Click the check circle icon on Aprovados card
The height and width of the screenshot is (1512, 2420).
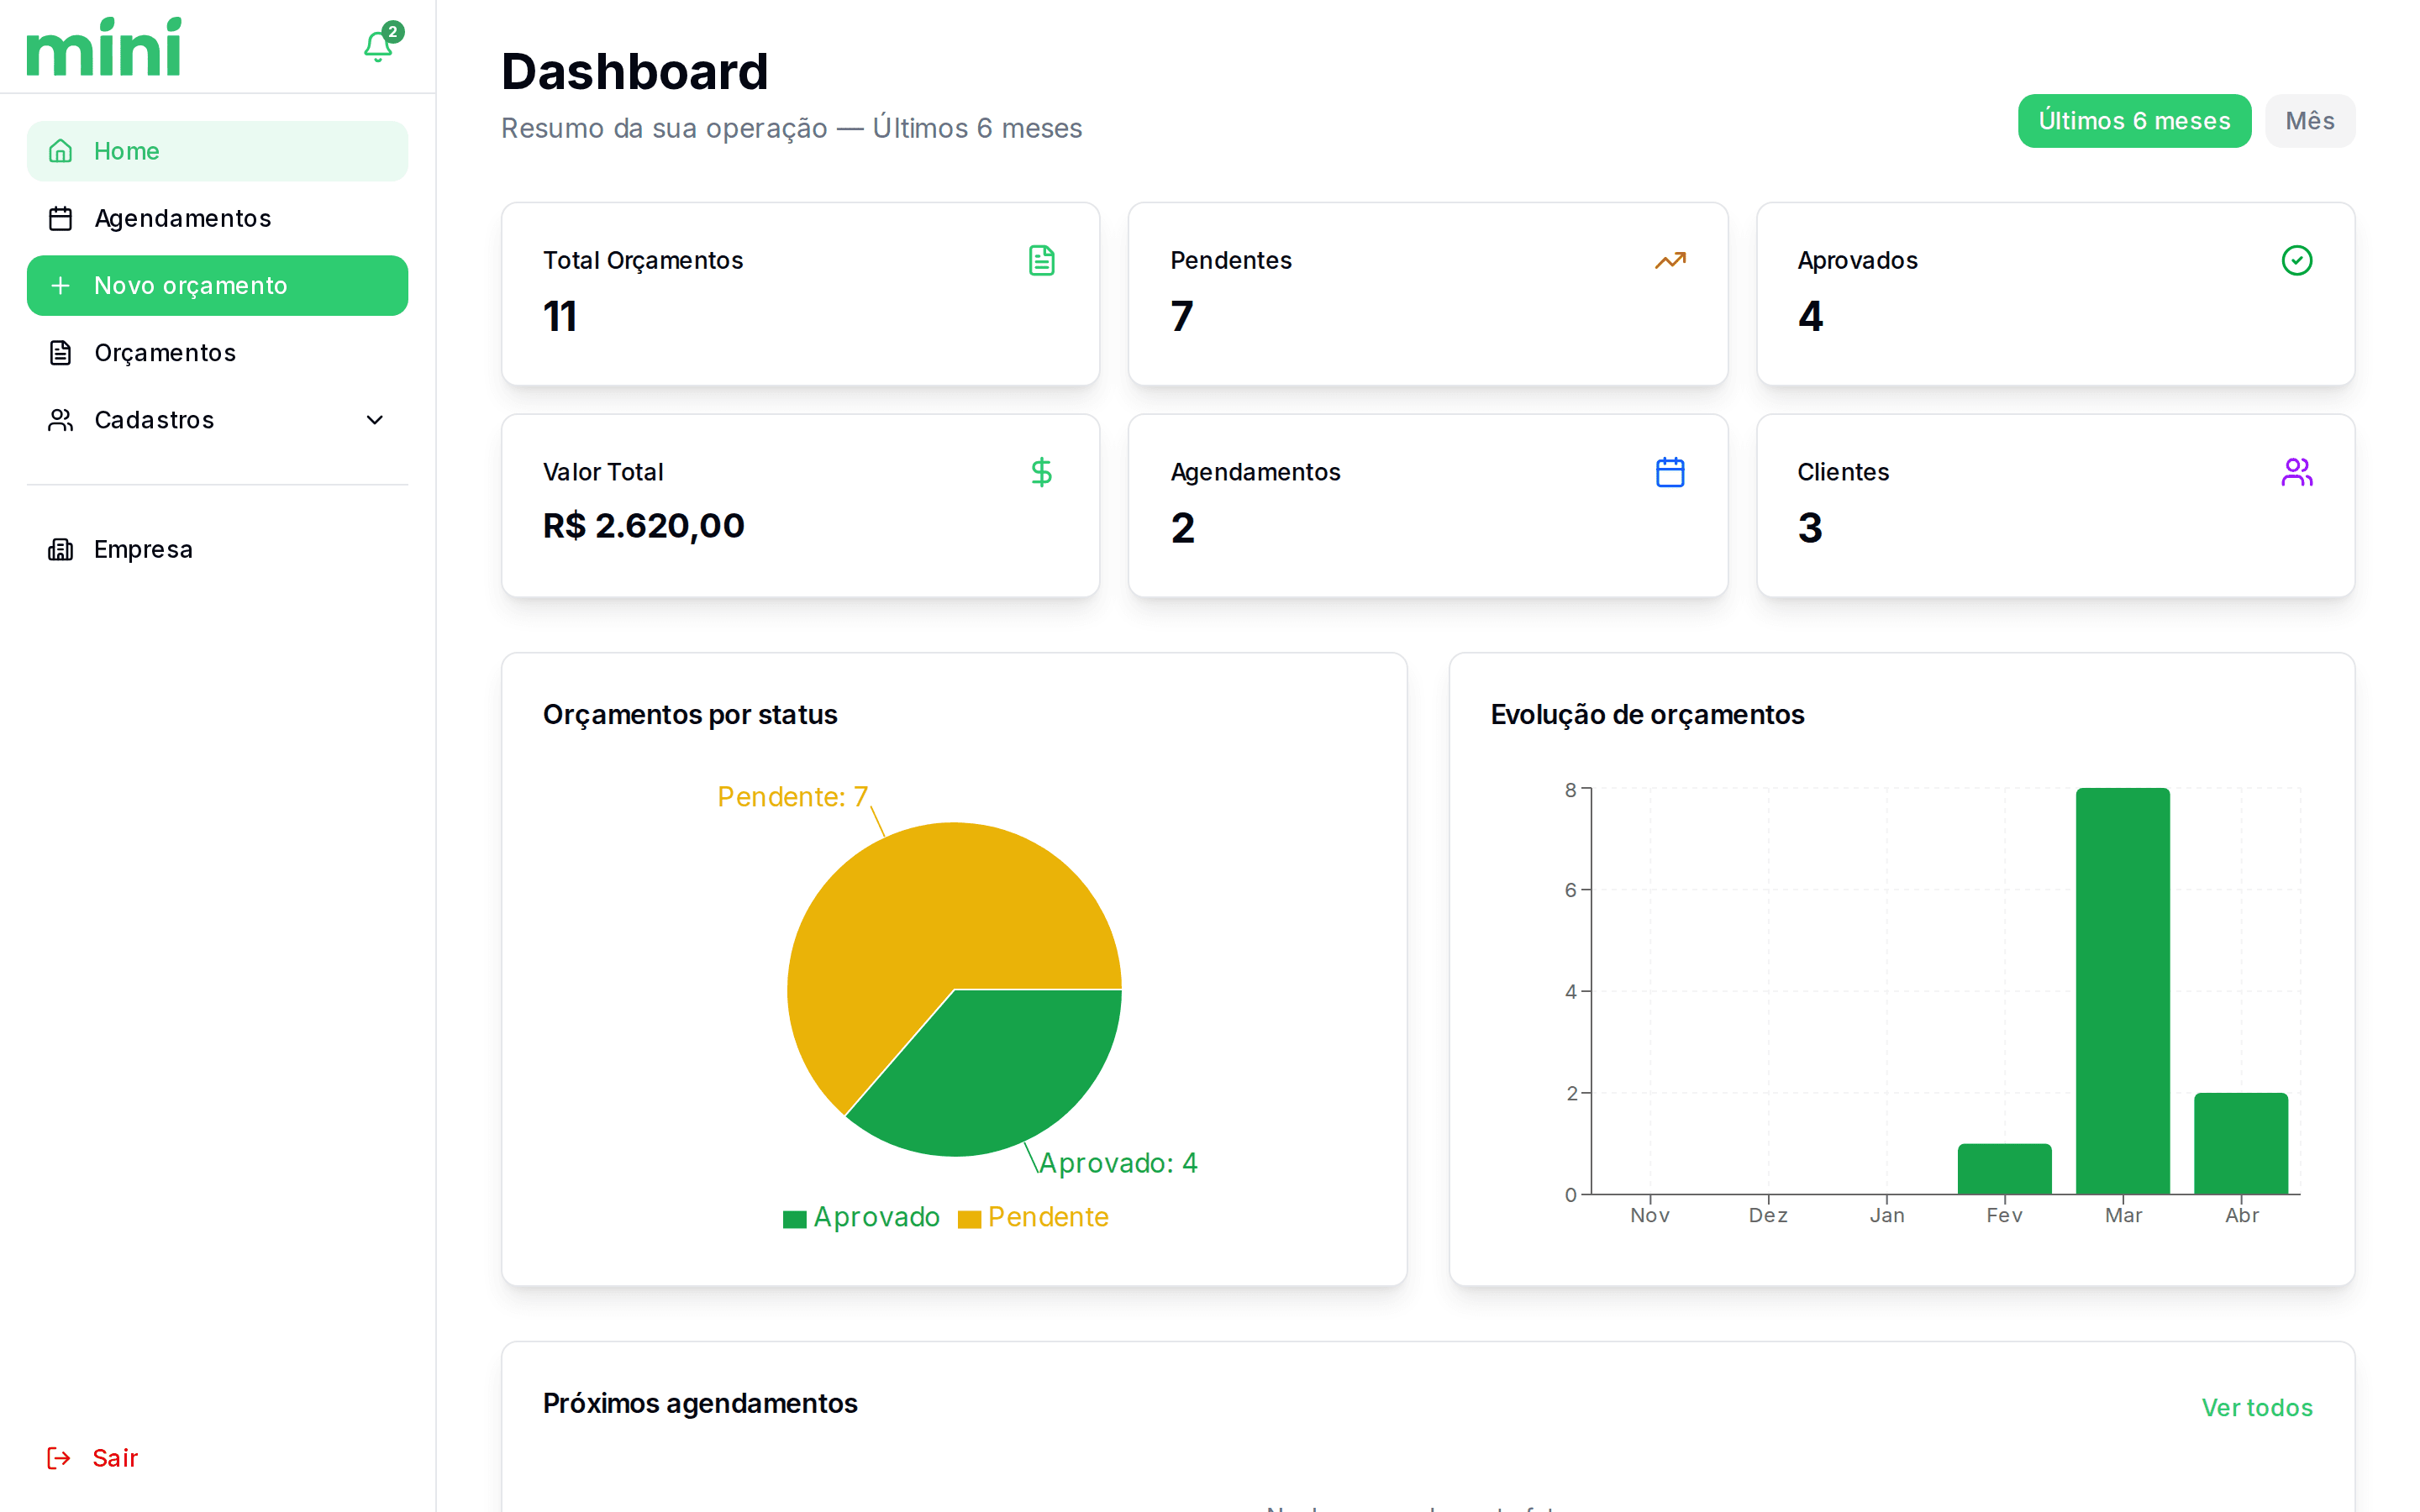click(2296, 260)
